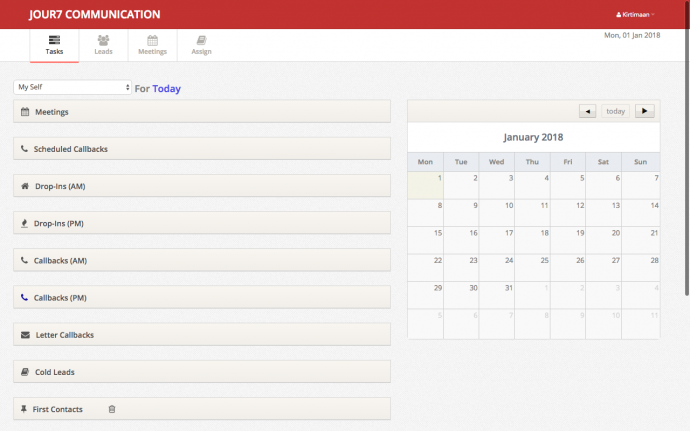Switch to the Leads tab
690x431 pixels.
pos(103,45)
